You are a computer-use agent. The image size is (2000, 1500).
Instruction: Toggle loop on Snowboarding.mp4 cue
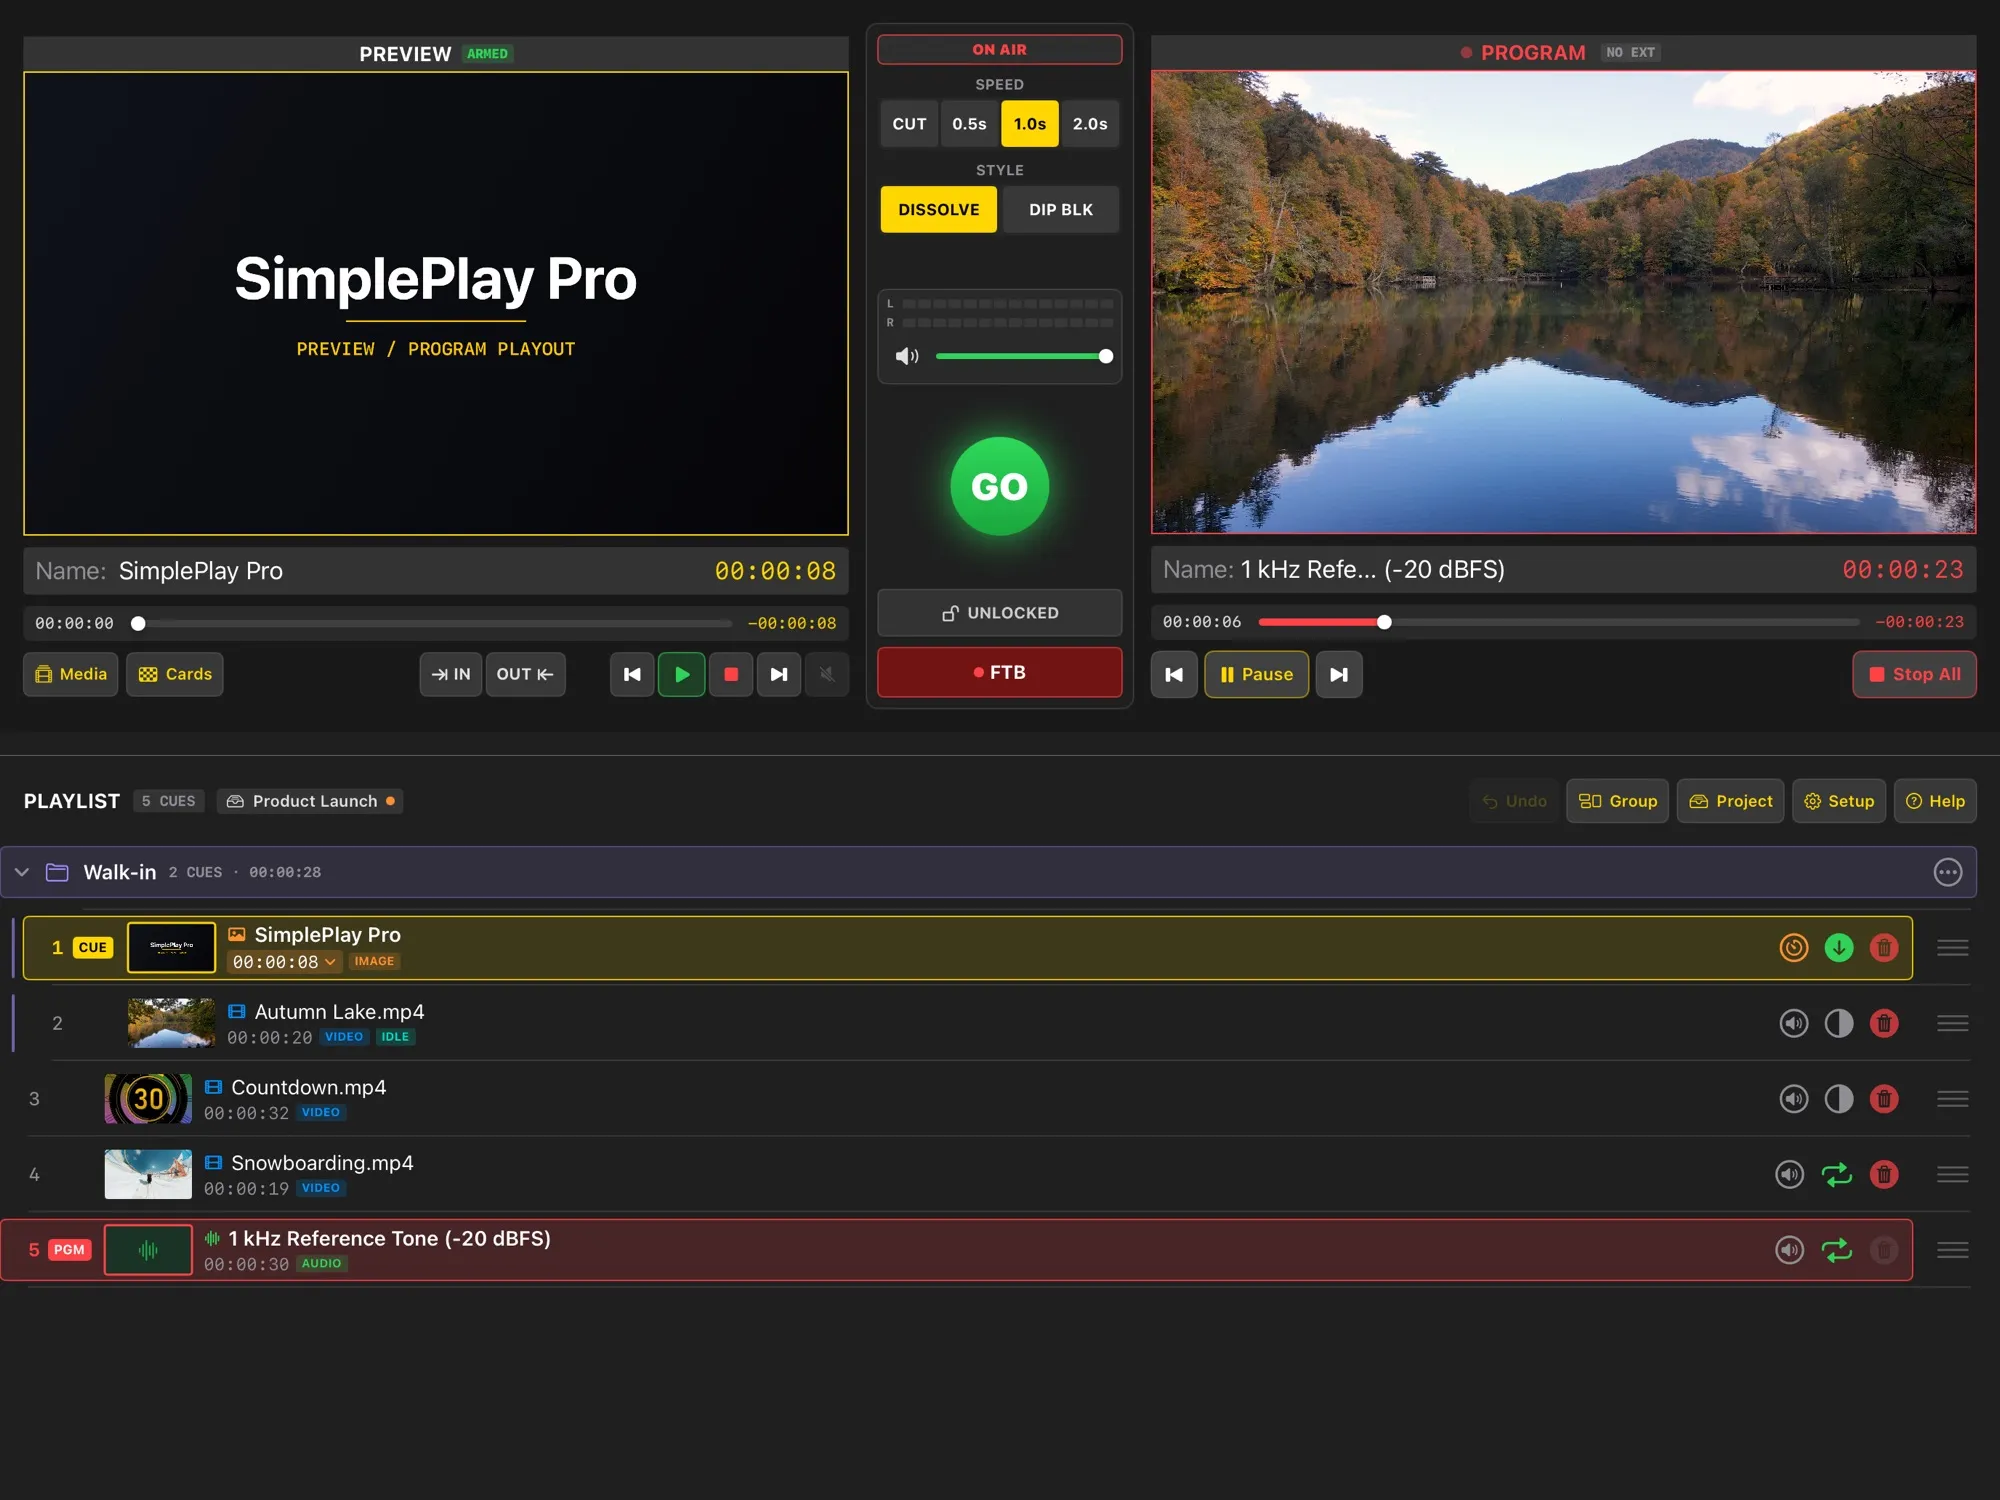tap(1837, 1174)
